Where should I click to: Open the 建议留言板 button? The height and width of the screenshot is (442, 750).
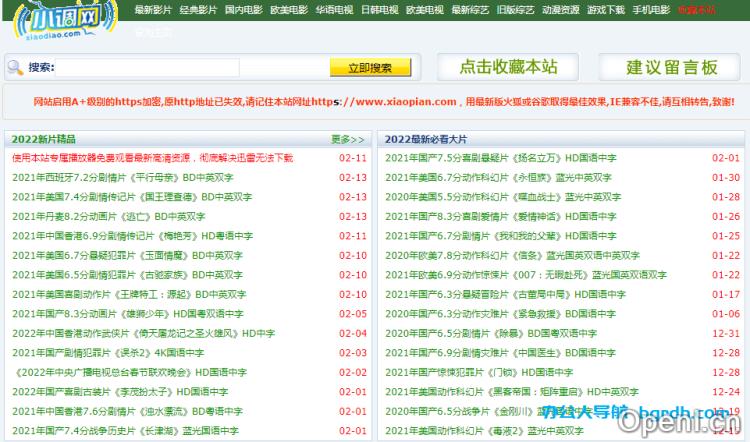(671, 67)
